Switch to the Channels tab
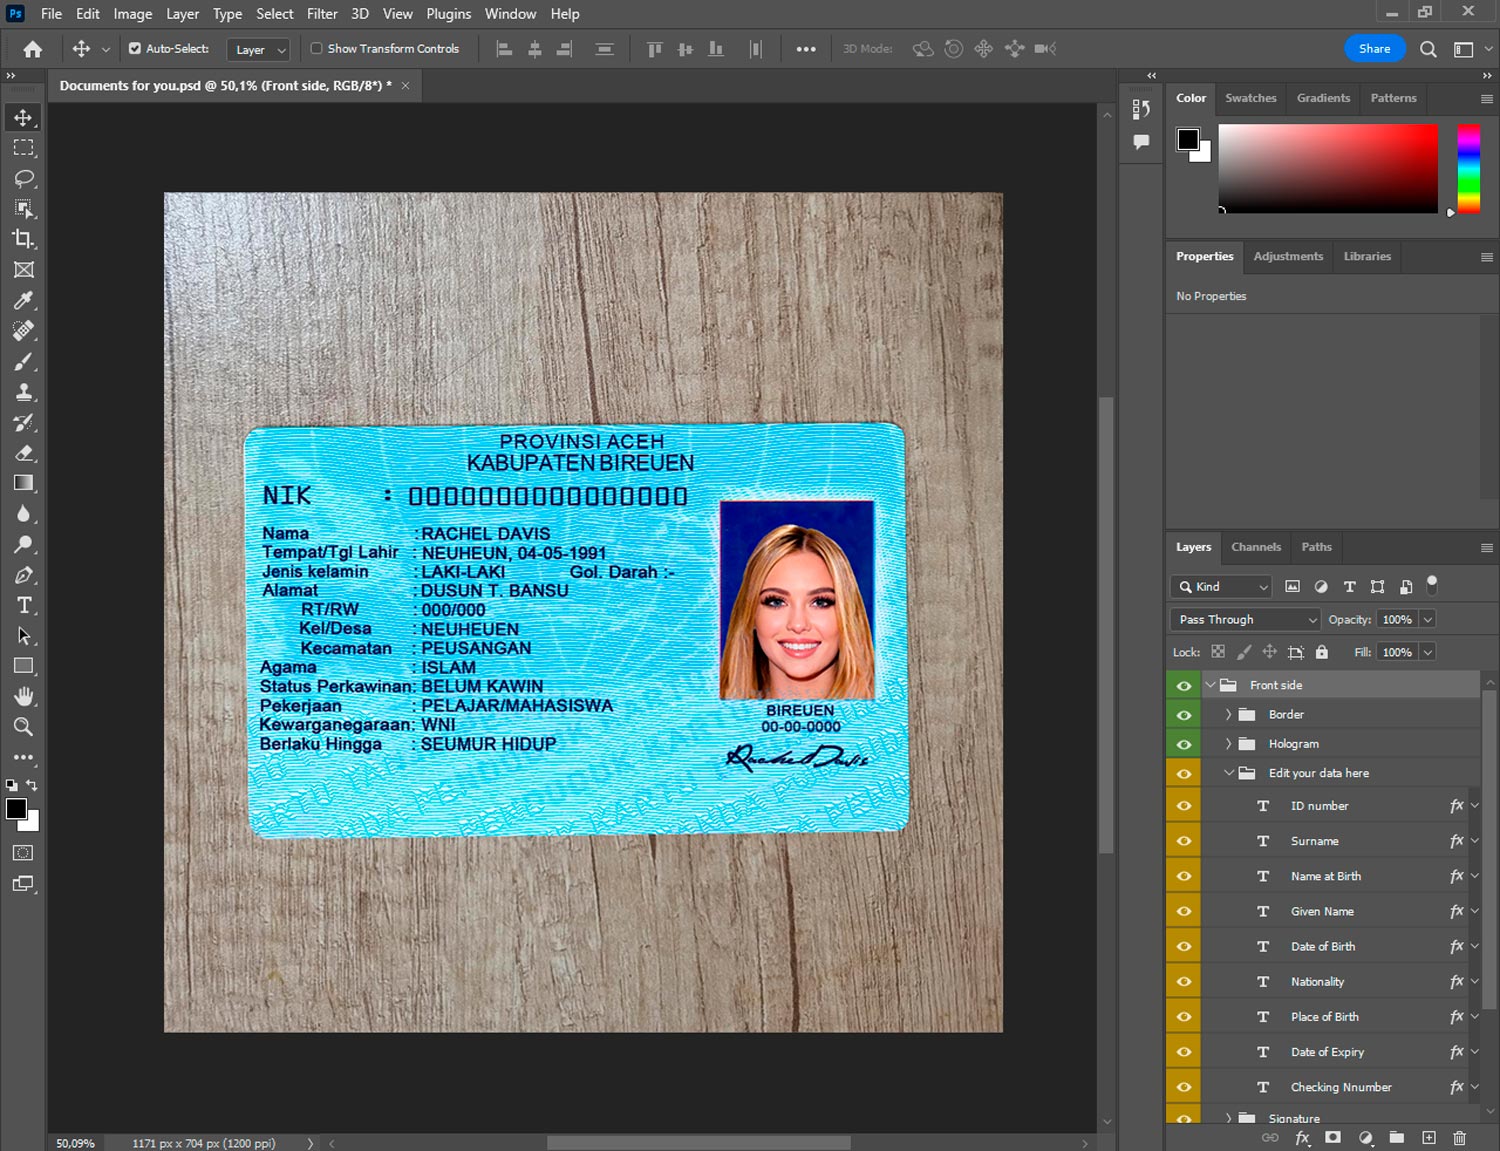 [x=1255, y=547]
